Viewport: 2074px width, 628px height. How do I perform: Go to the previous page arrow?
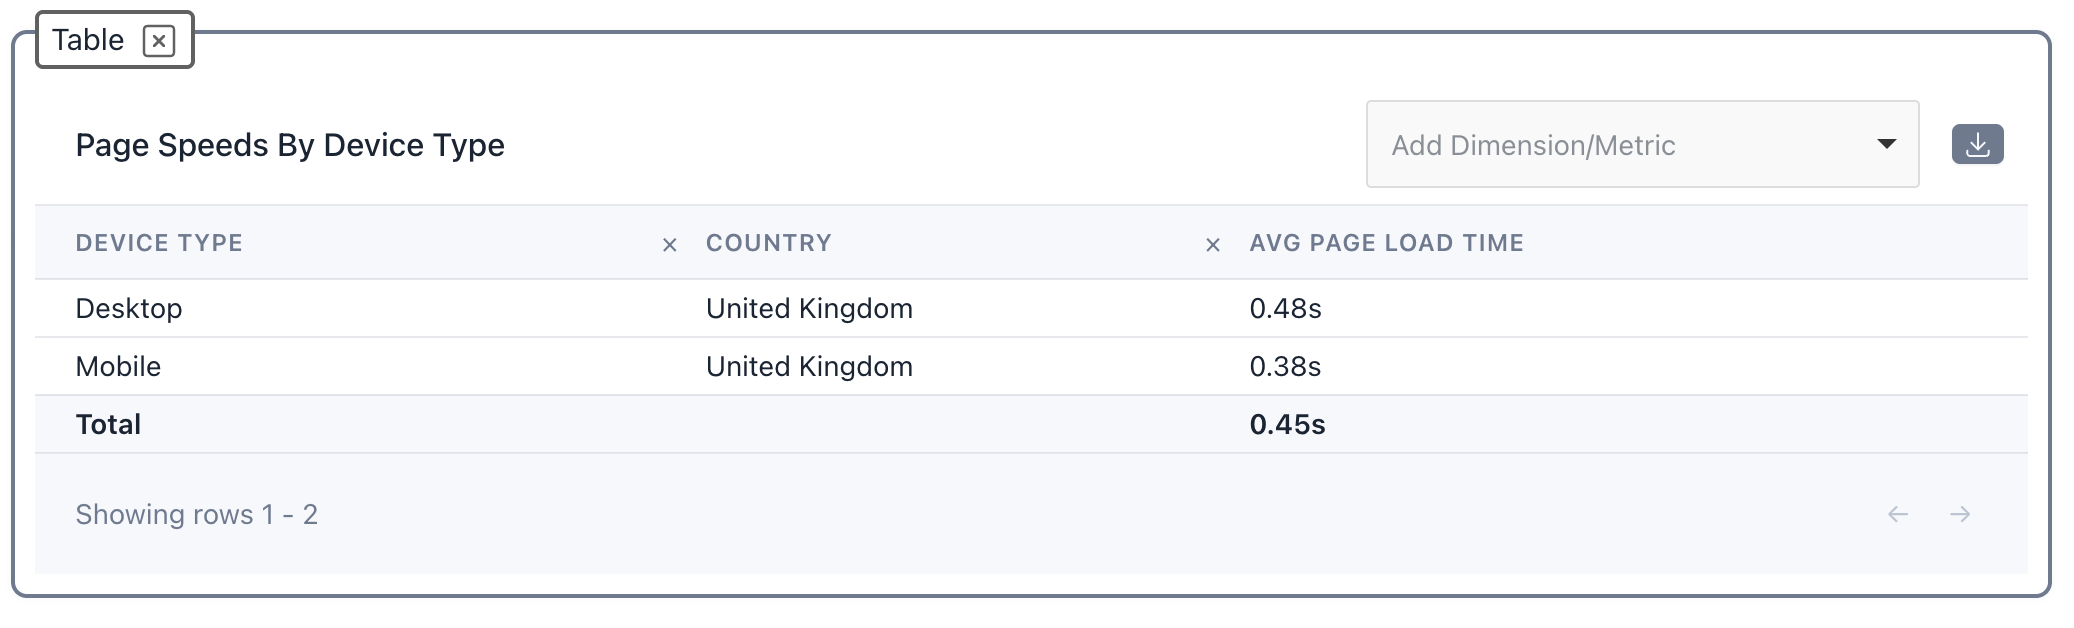tap(1898, 514)
